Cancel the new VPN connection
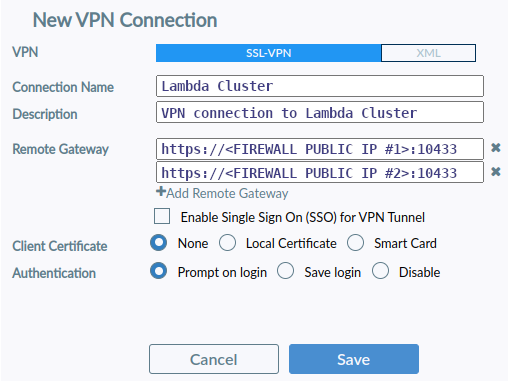The height and width of the screenshot is (382, 508). click(x=214, y=359)
